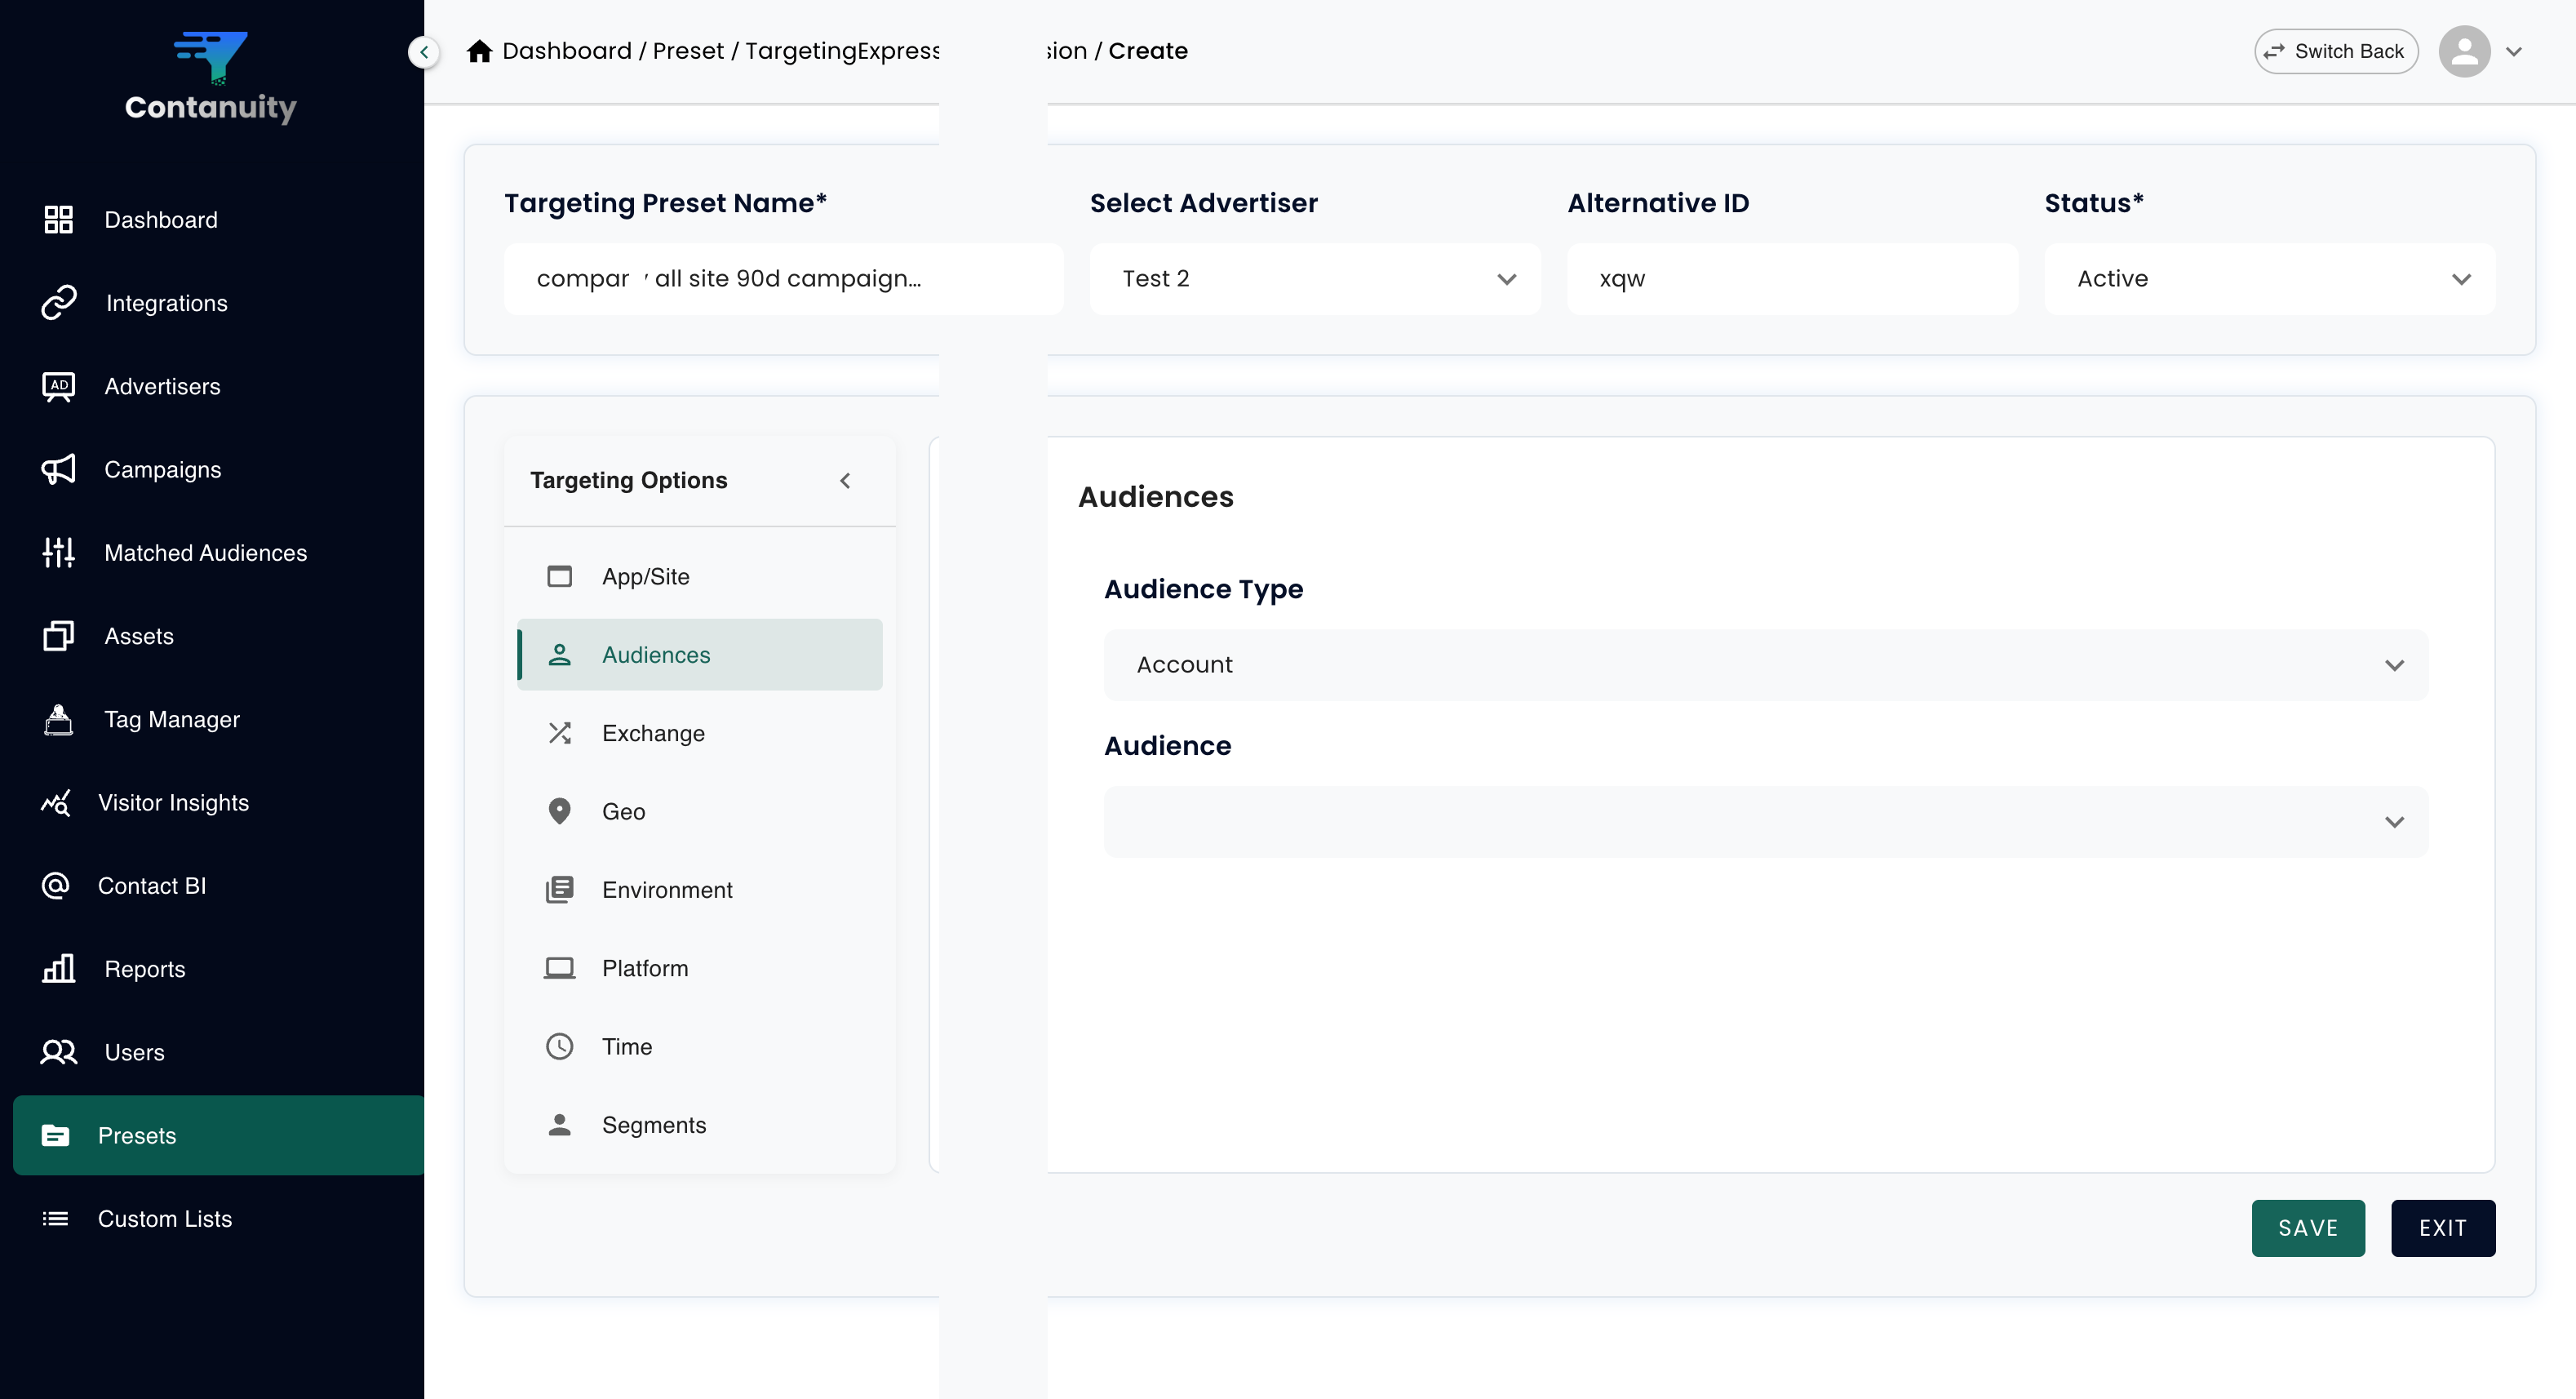Open the empty Audience dropdown

point(1765,821)
